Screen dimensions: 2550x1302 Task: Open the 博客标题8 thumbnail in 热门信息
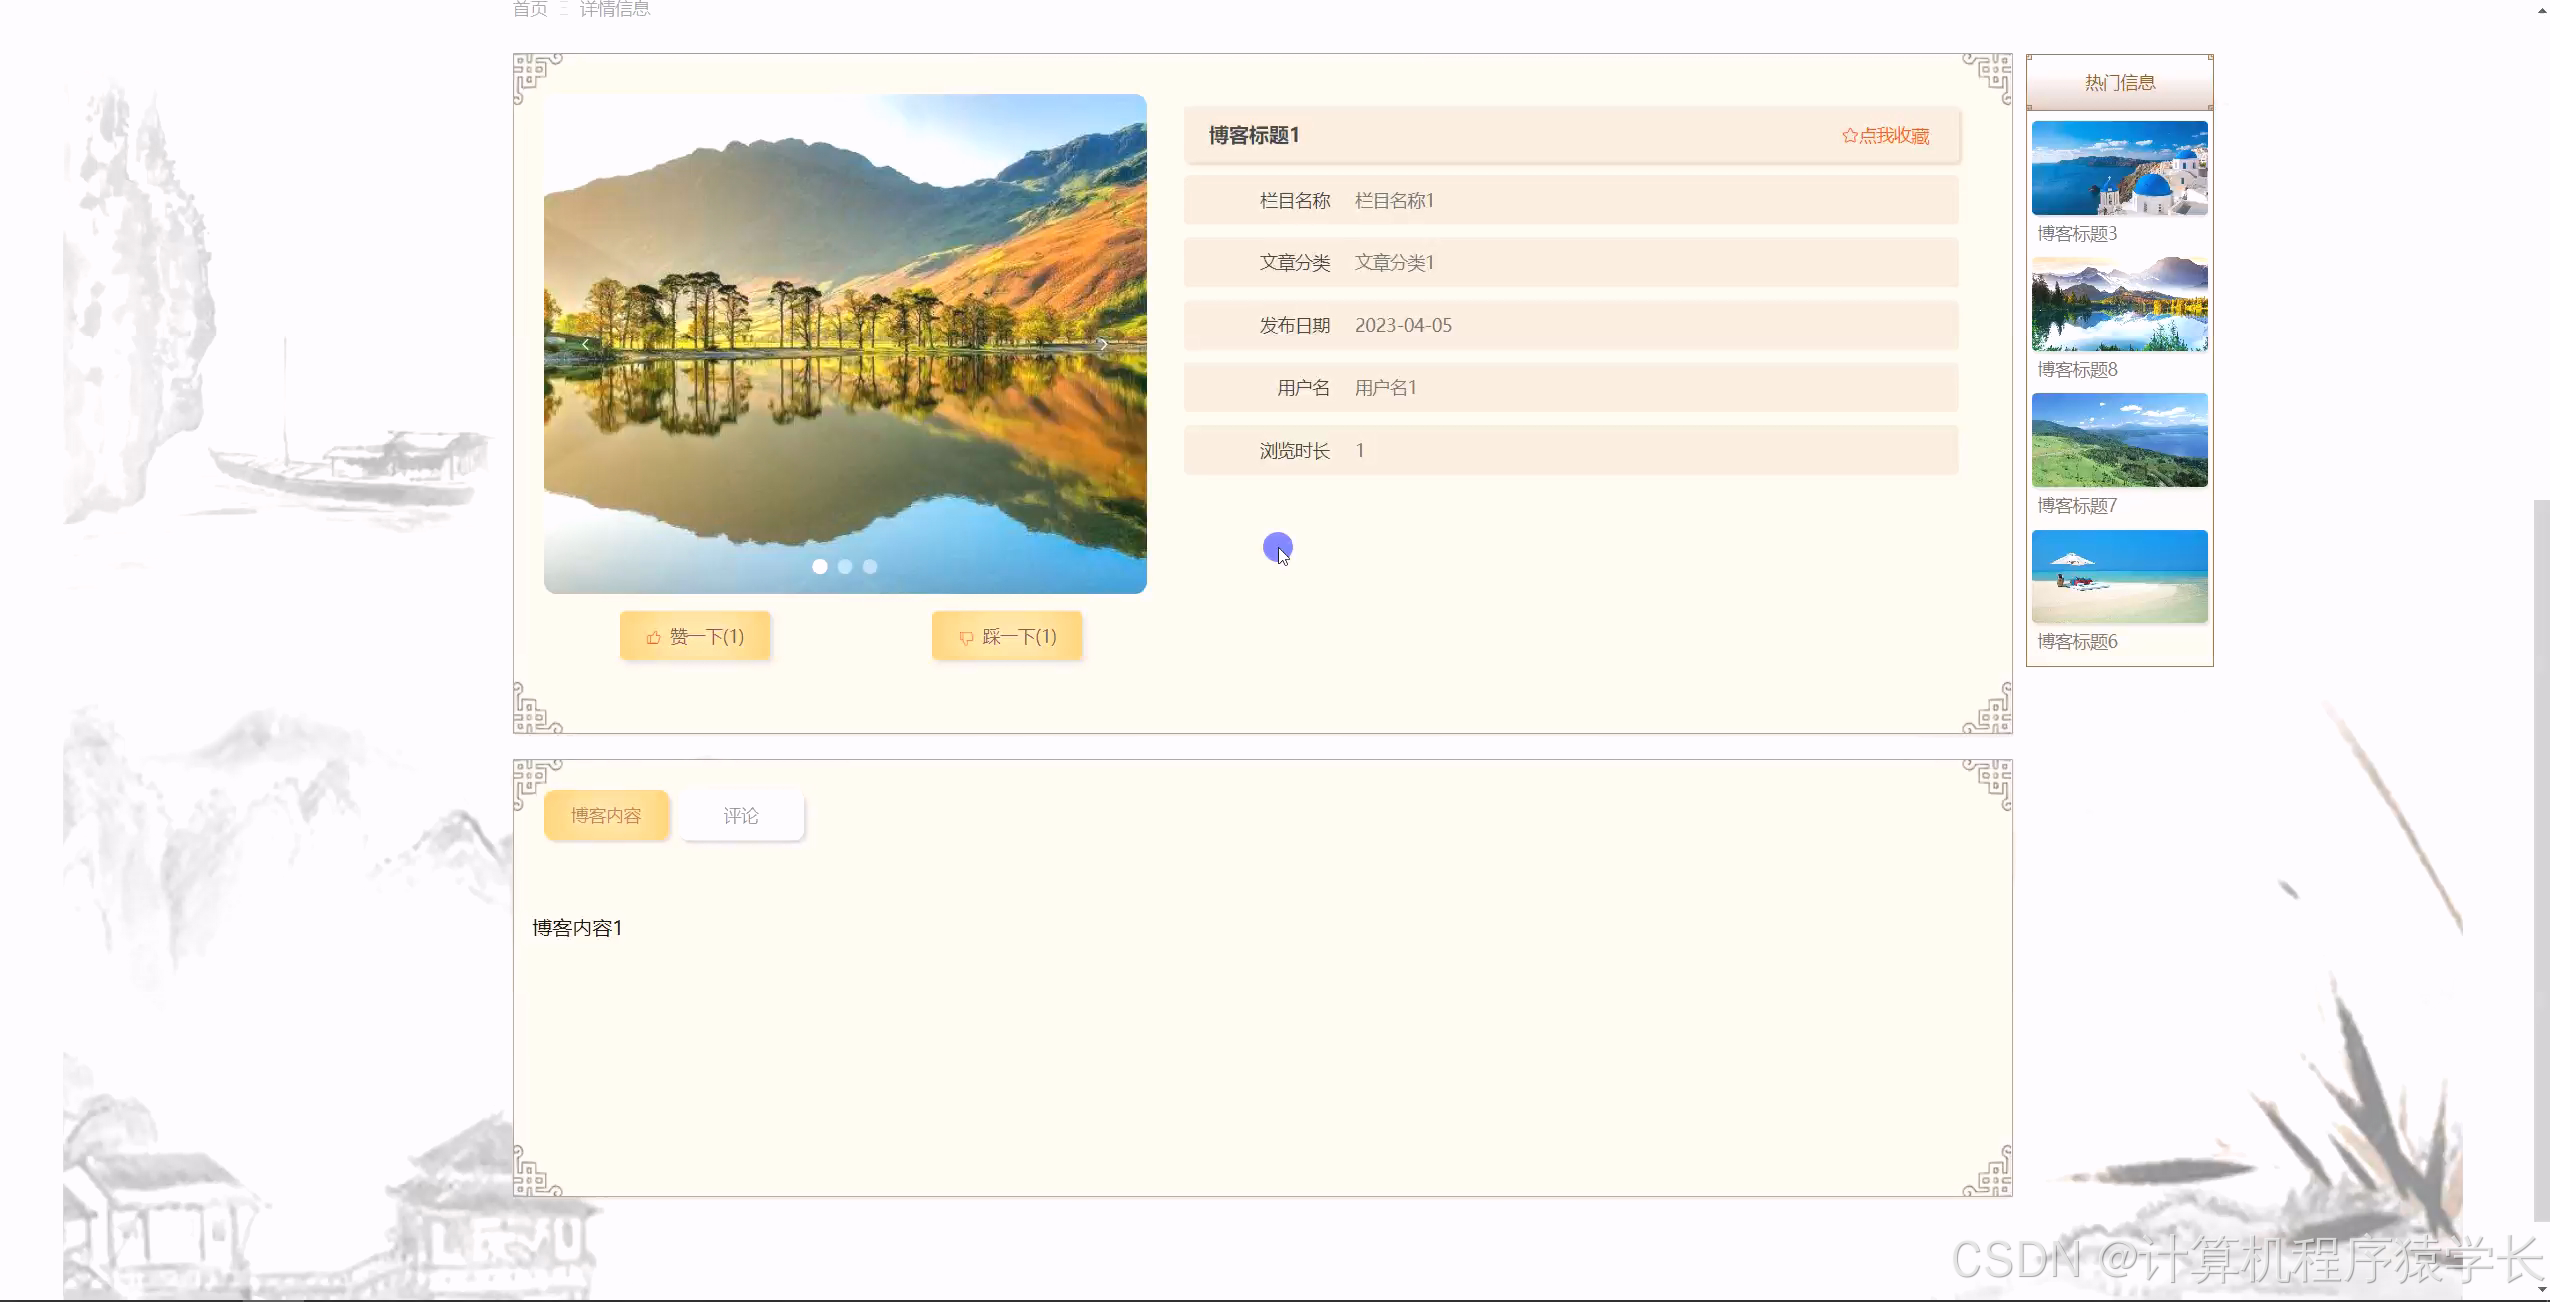click(2119, 304)
